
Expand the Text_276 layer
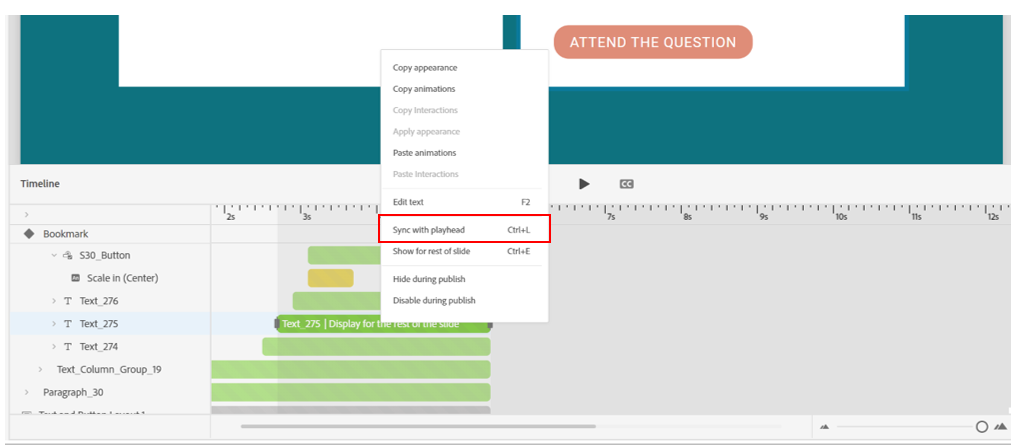point(54,301)
